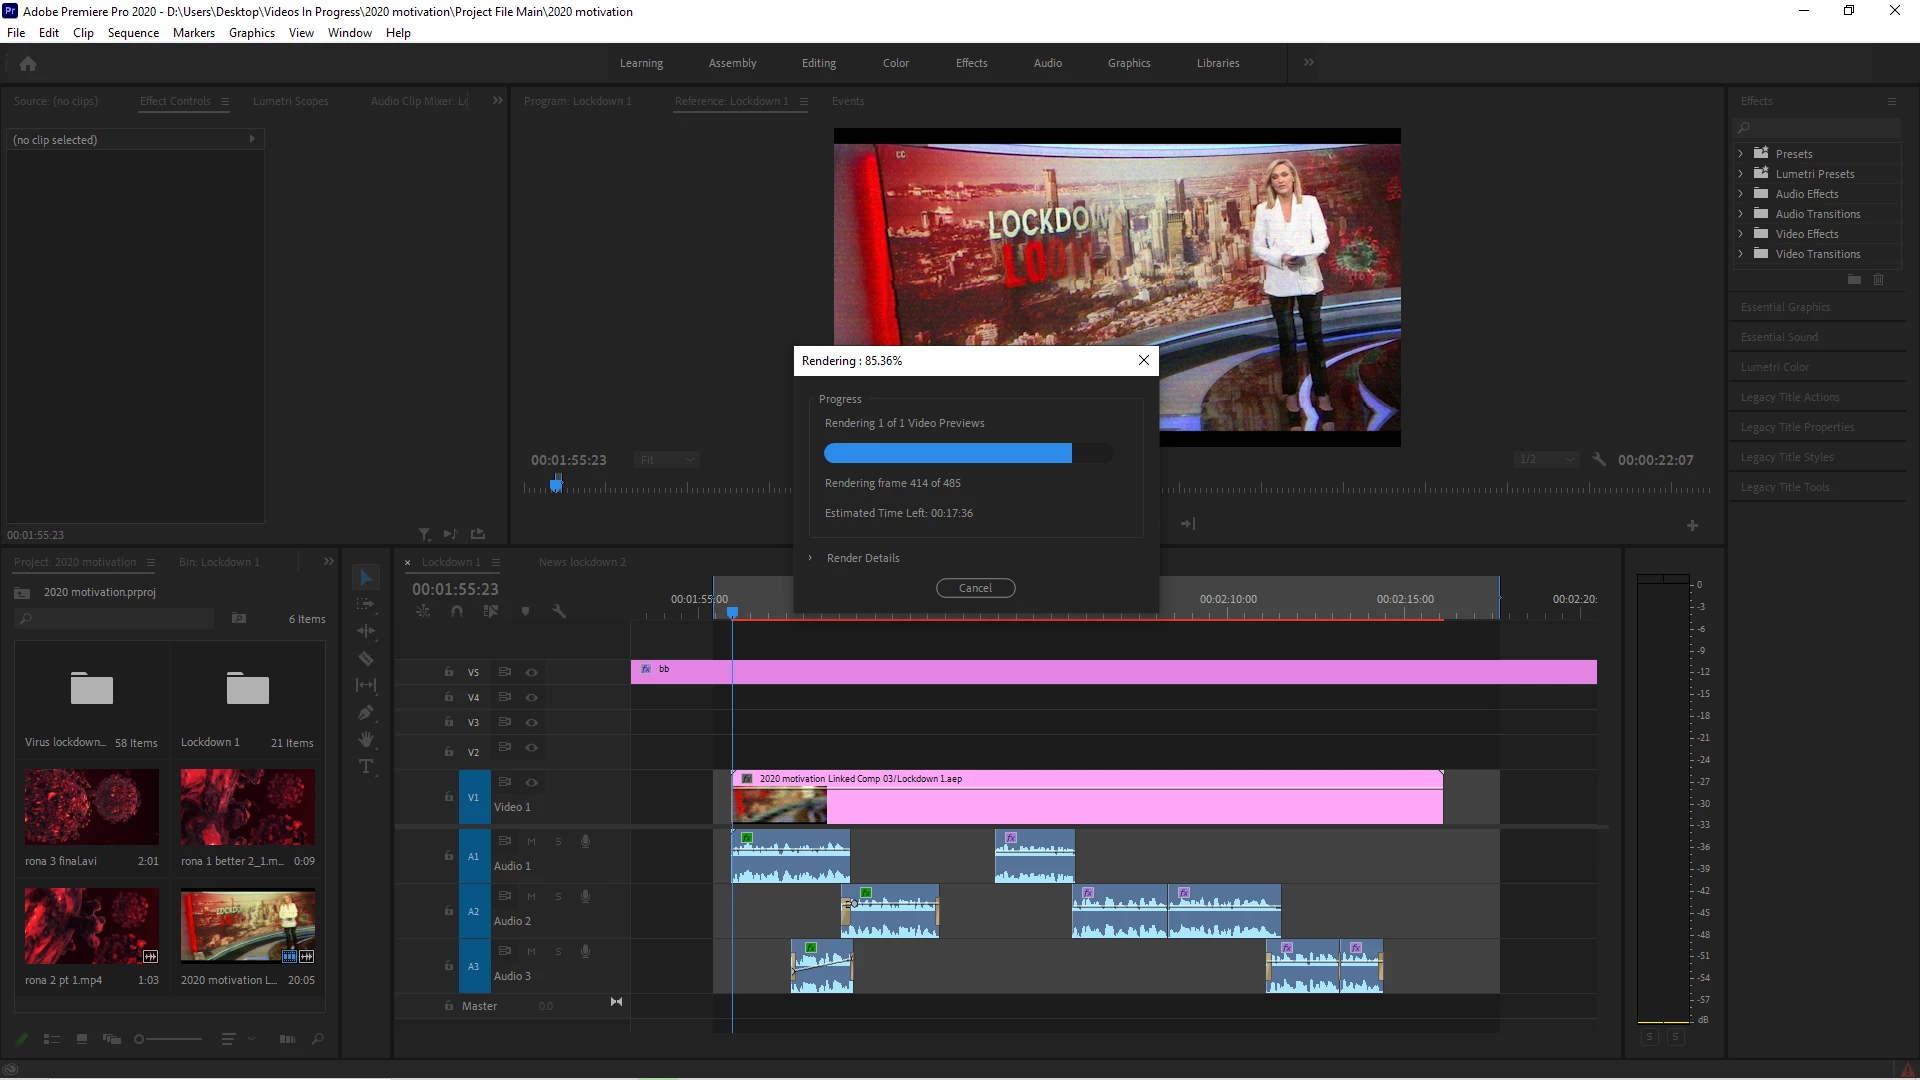Mute the Audio 1 track
The image size is (1920, 1080).
pos(532,842)
